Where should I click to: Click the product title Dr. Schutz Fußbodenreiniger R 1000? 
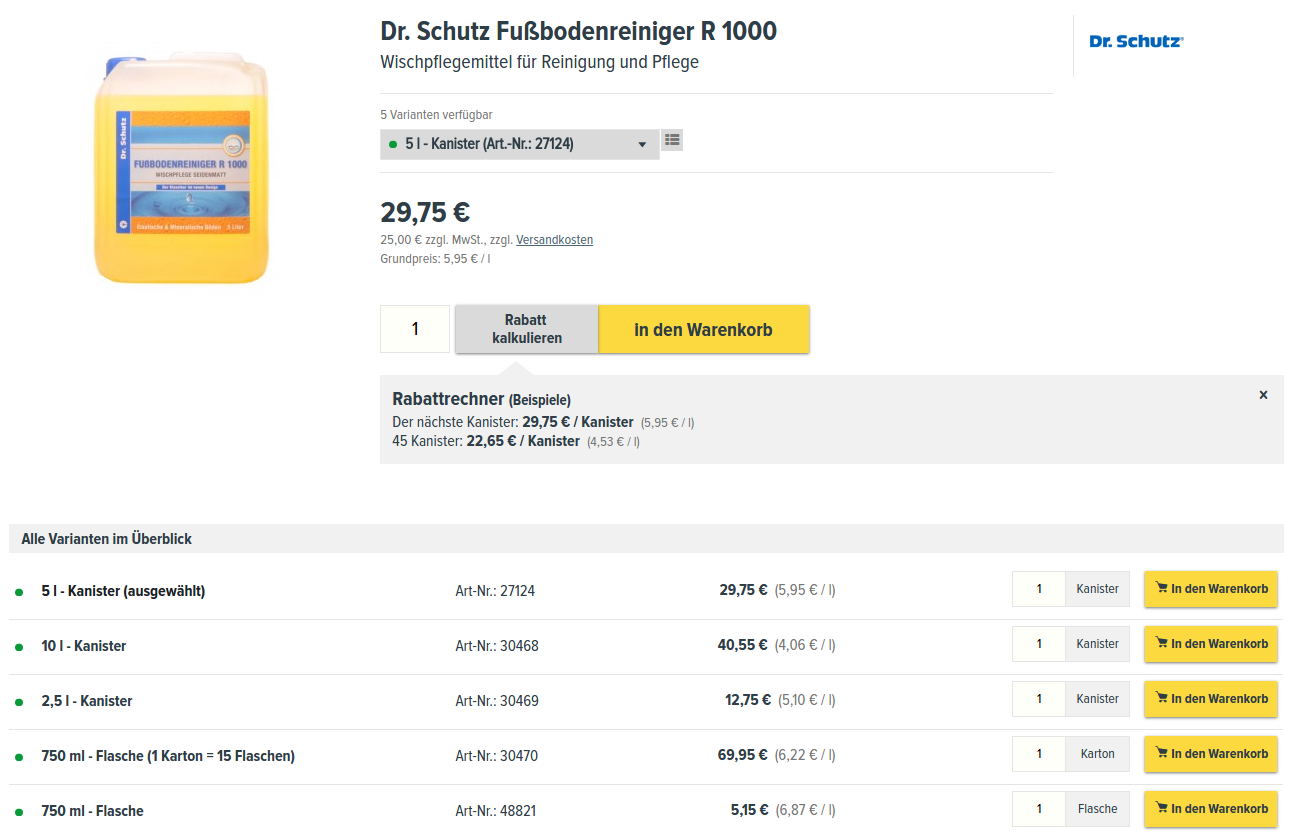click(x=578, y=31)
